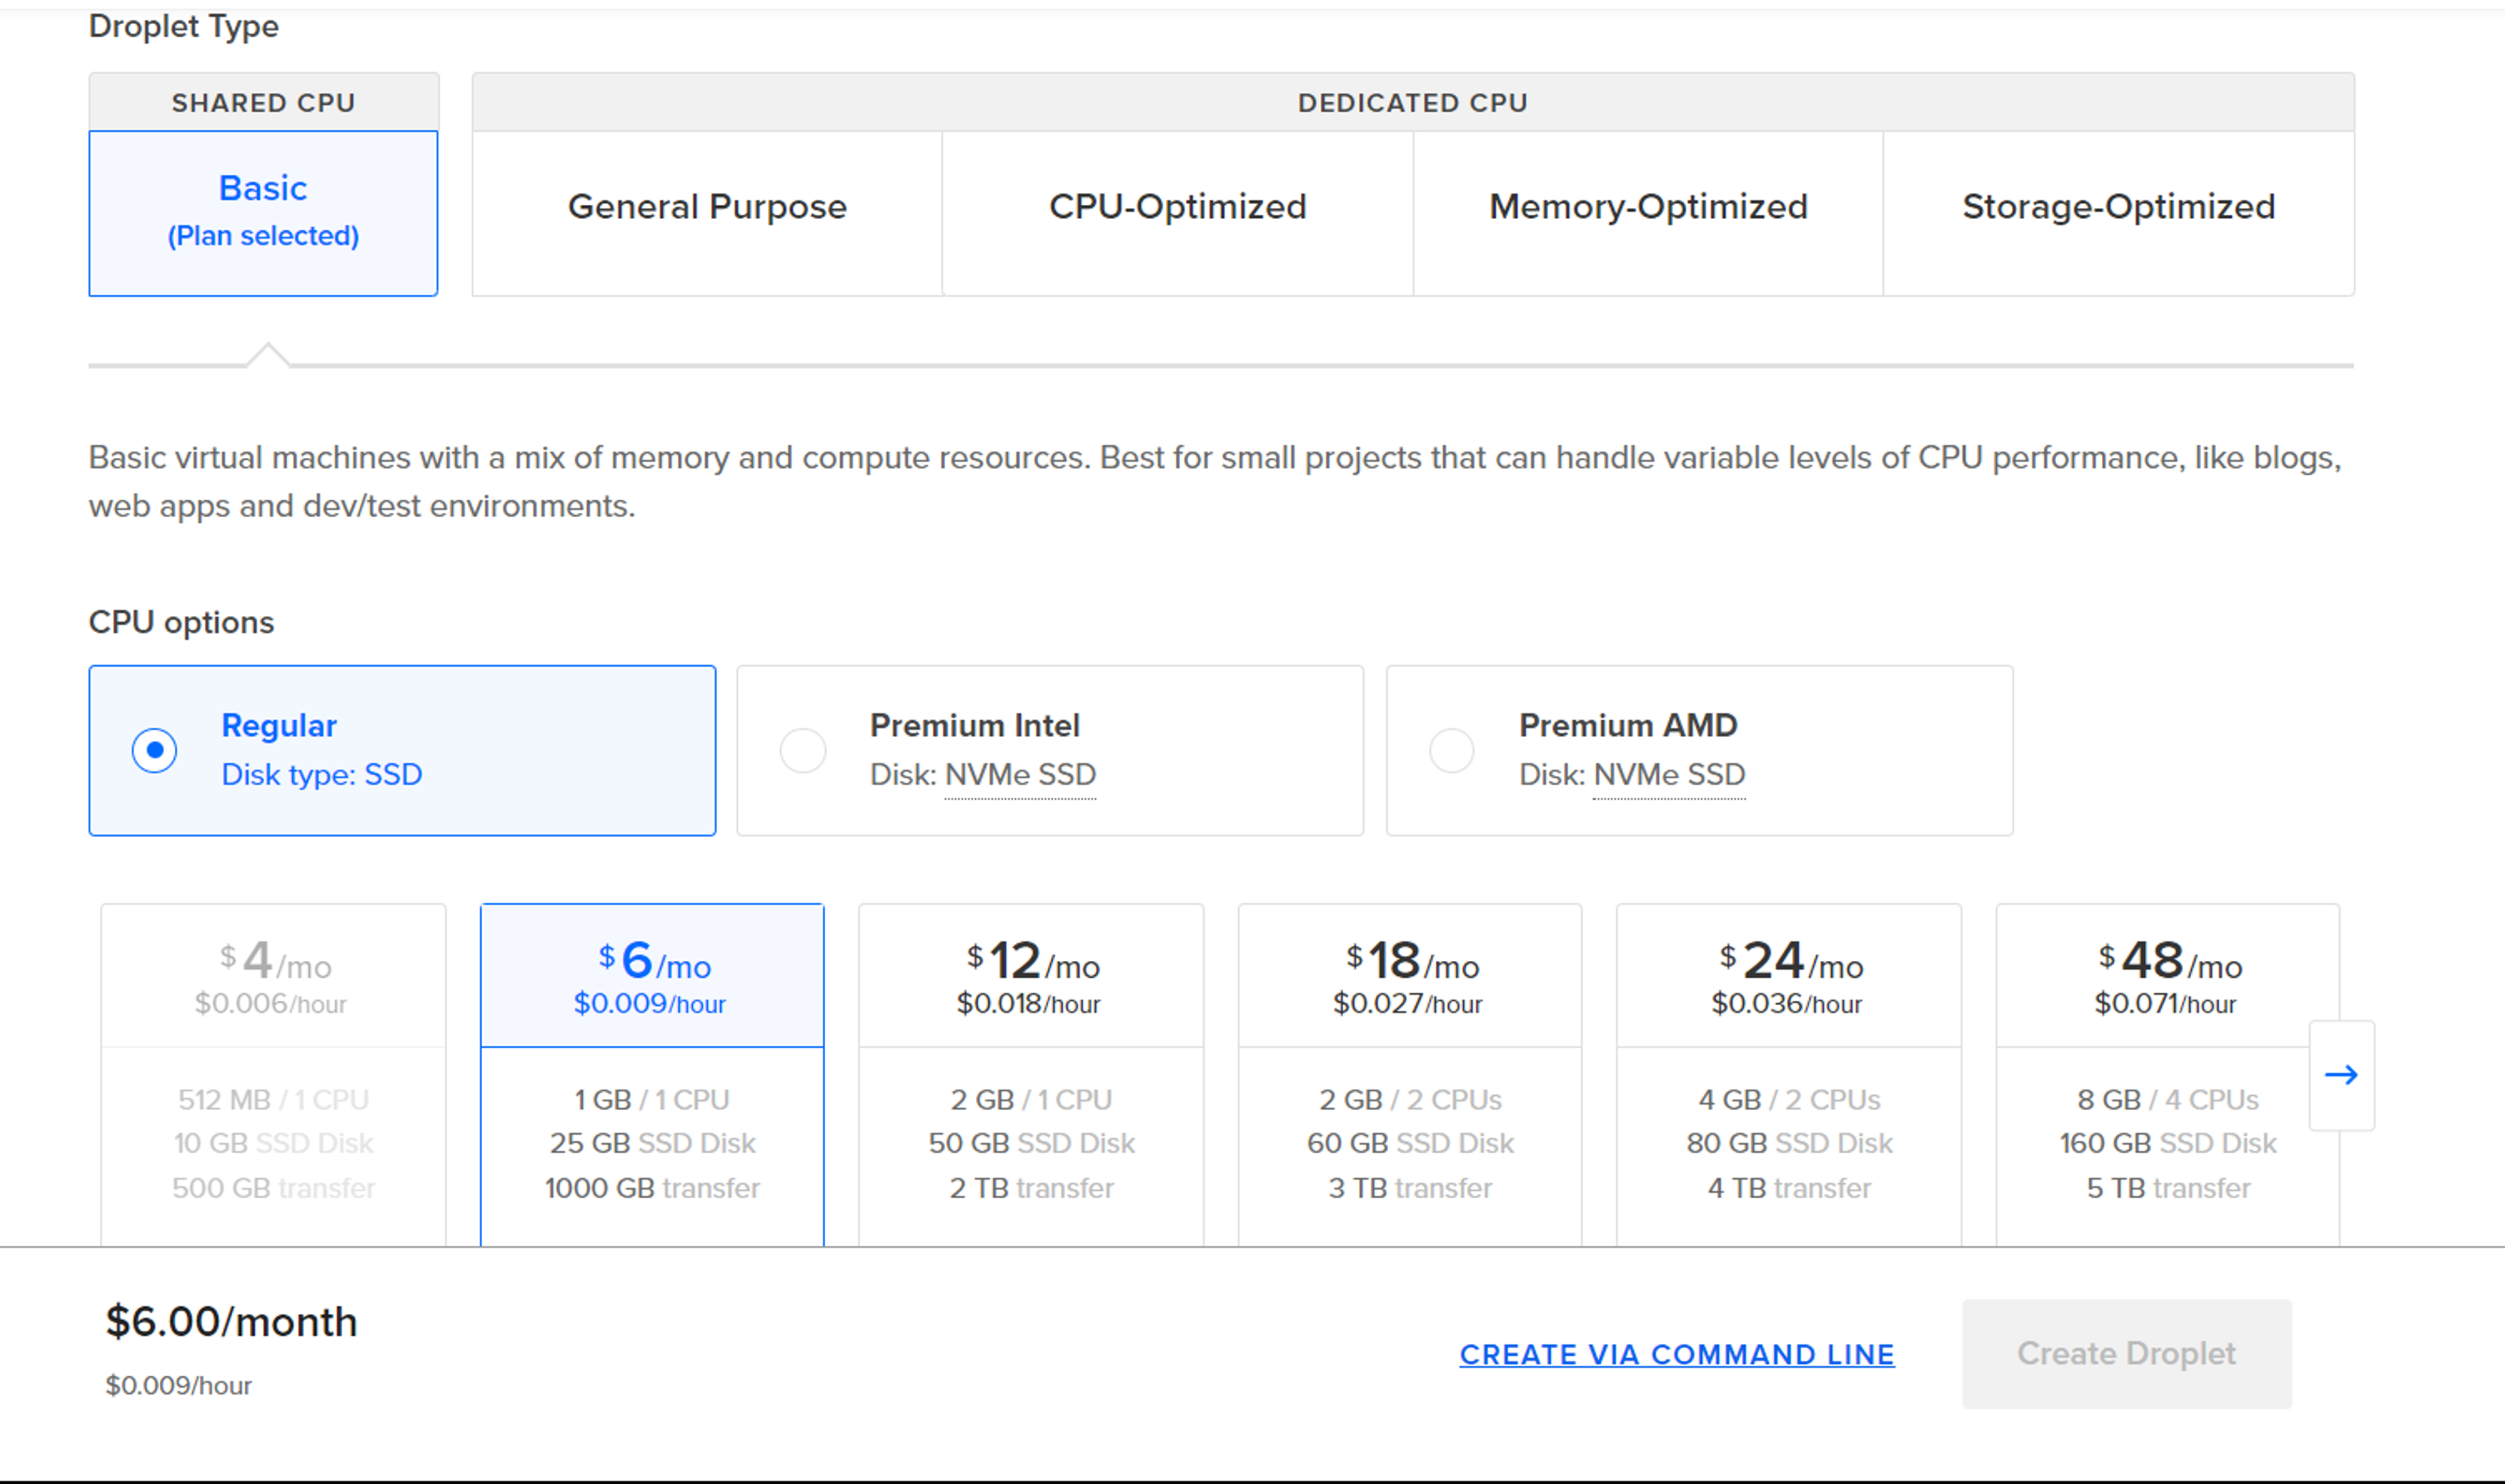
Task: Select the Regular CPU radio button
Action: (154, 750)
